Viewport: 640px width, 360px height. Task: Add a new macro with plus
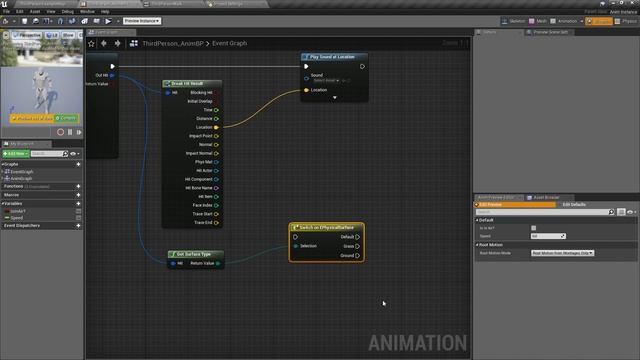78,195
